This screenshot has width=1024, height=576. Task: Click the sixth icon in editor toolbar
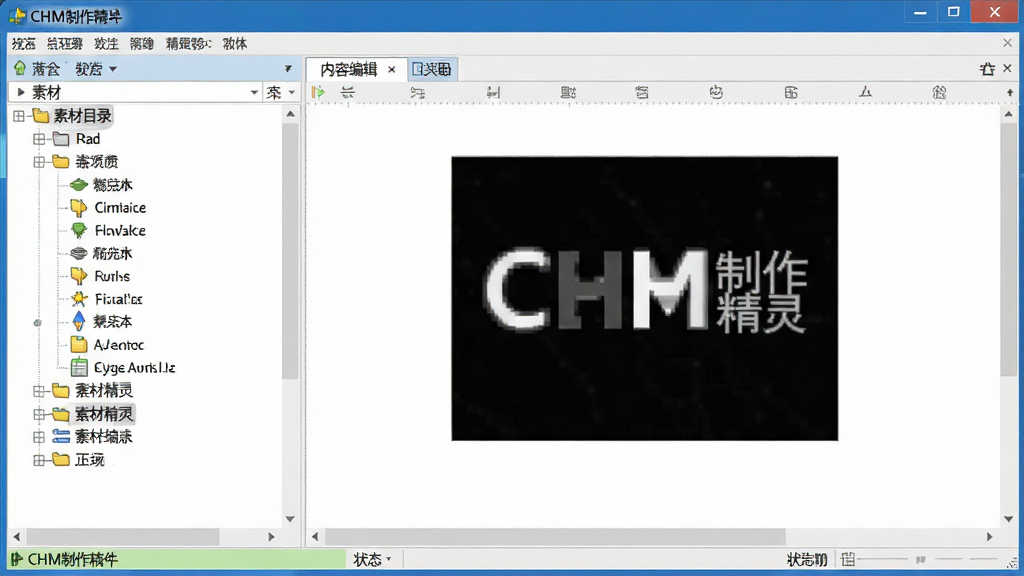coord(642,93)
